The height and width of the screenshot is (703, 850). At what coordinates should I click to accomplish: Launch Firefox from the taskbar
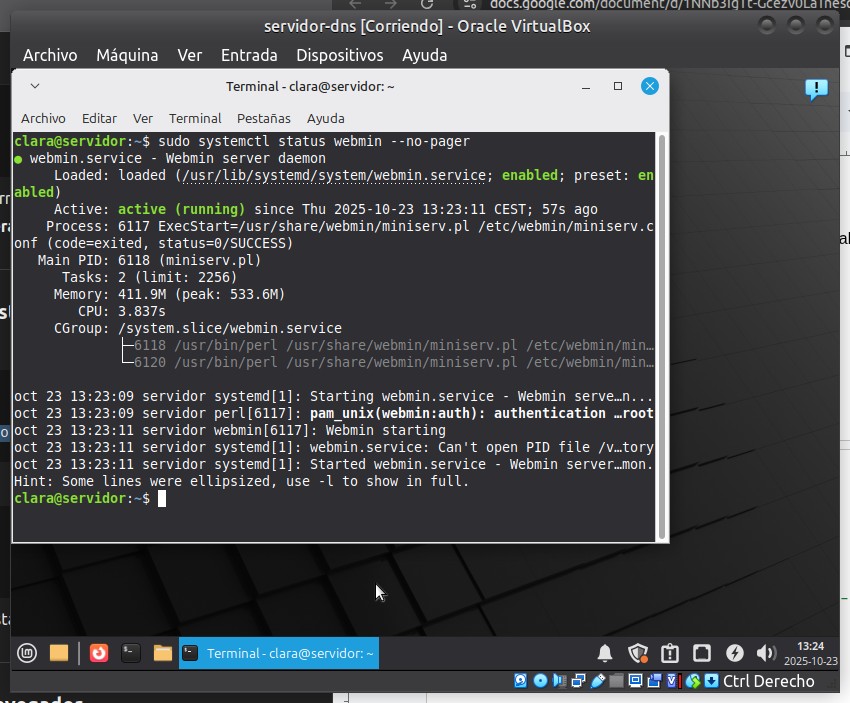[98, 653]
